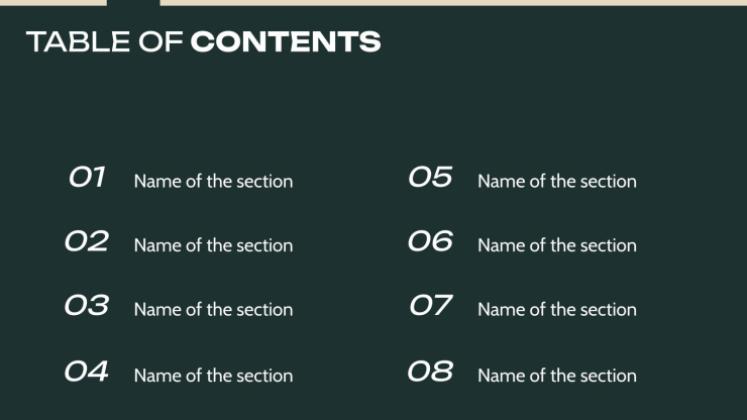The image size is (747, 420).
Task: Click the section name next to 02
Action: point(213,246)
